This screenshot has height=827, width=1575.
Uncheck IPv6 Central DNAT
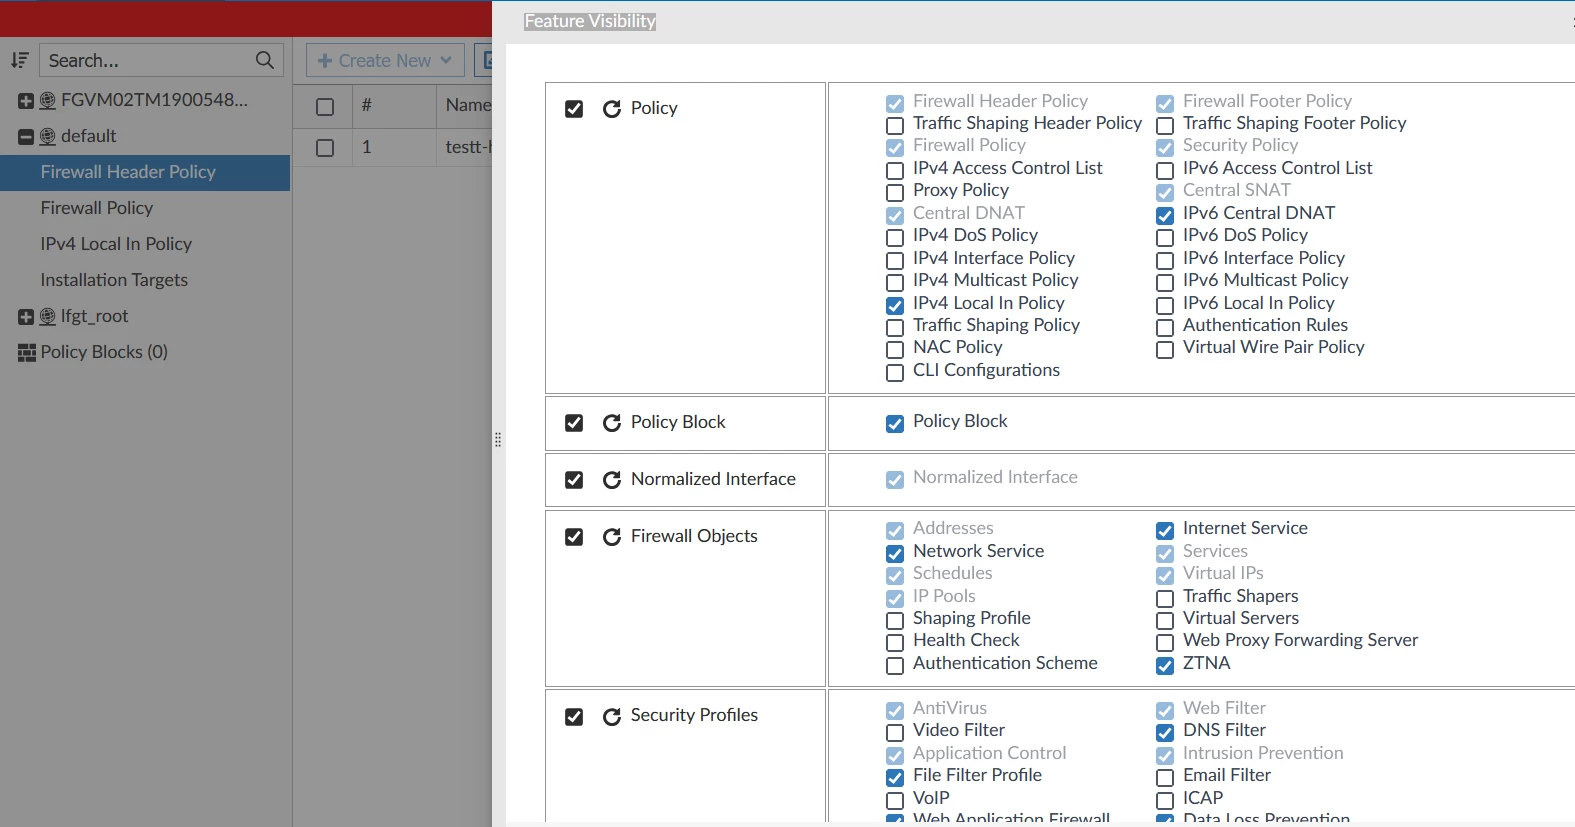(x=1165, y=215)
